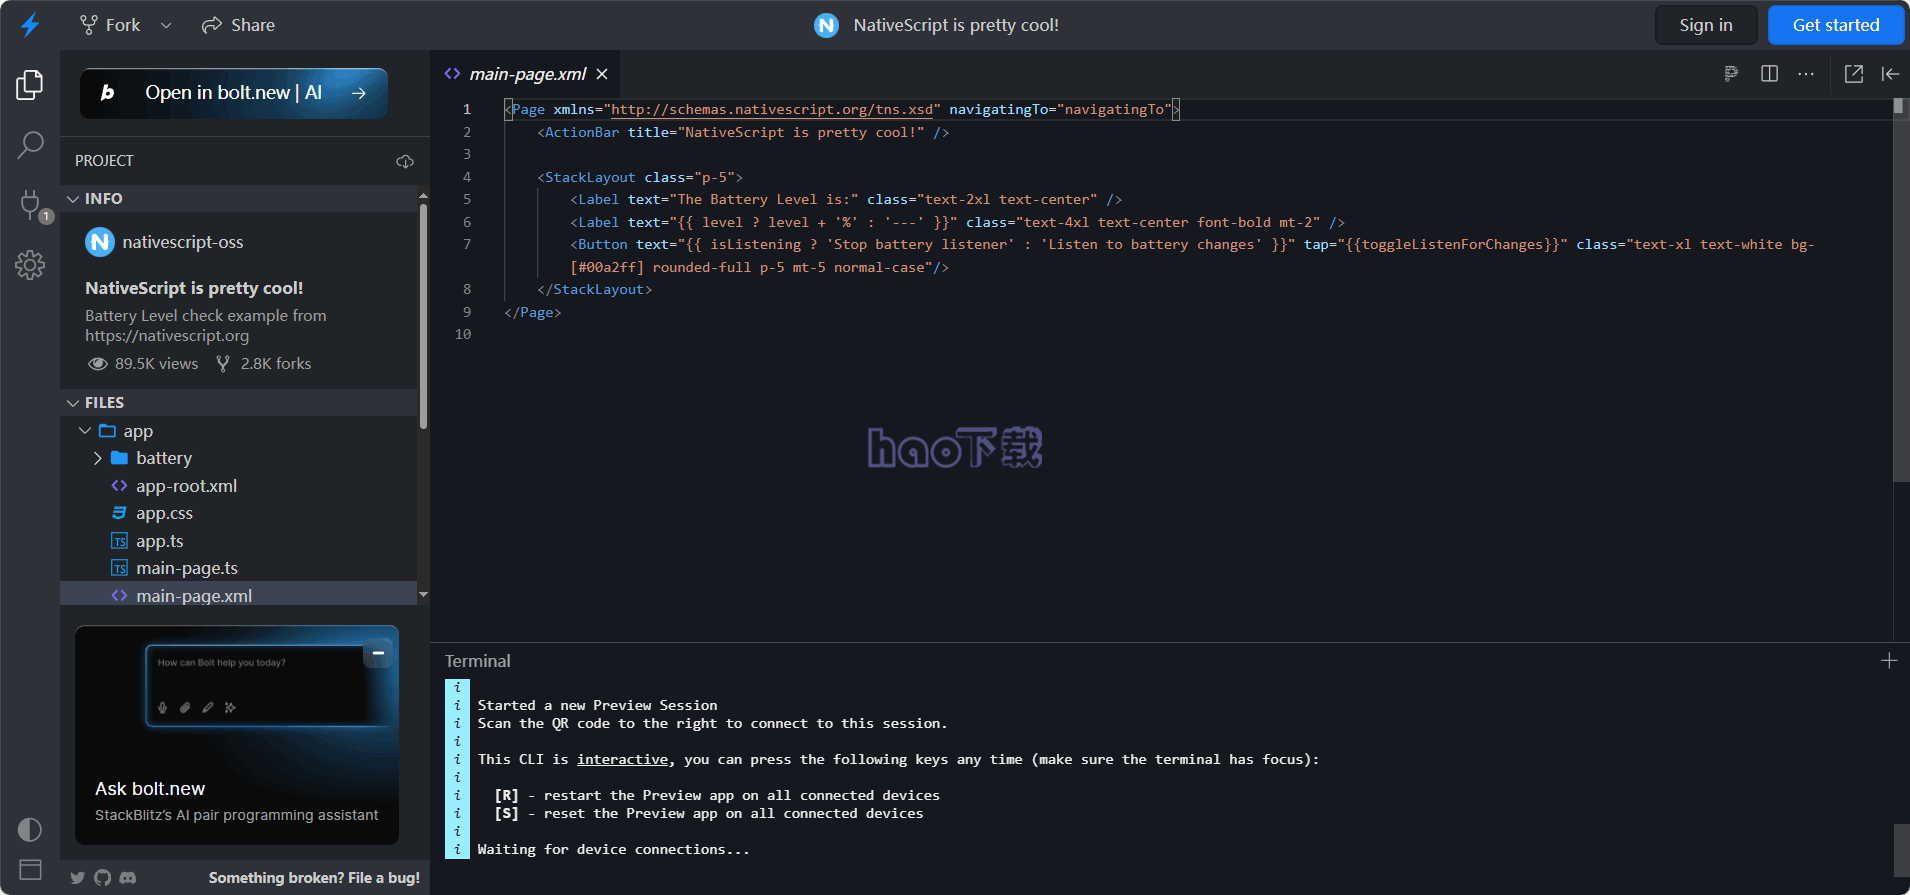Collapse the INFO section
The image size is (1910, 895).
tap(73, 199)
